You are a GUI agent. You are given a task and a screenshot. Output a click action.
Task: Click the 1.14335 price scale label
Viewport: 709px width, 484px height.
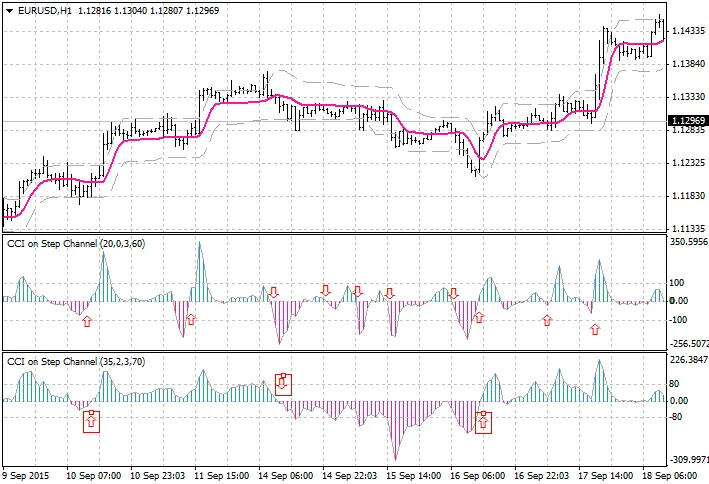pyautogui.click(x=686, y=32)
